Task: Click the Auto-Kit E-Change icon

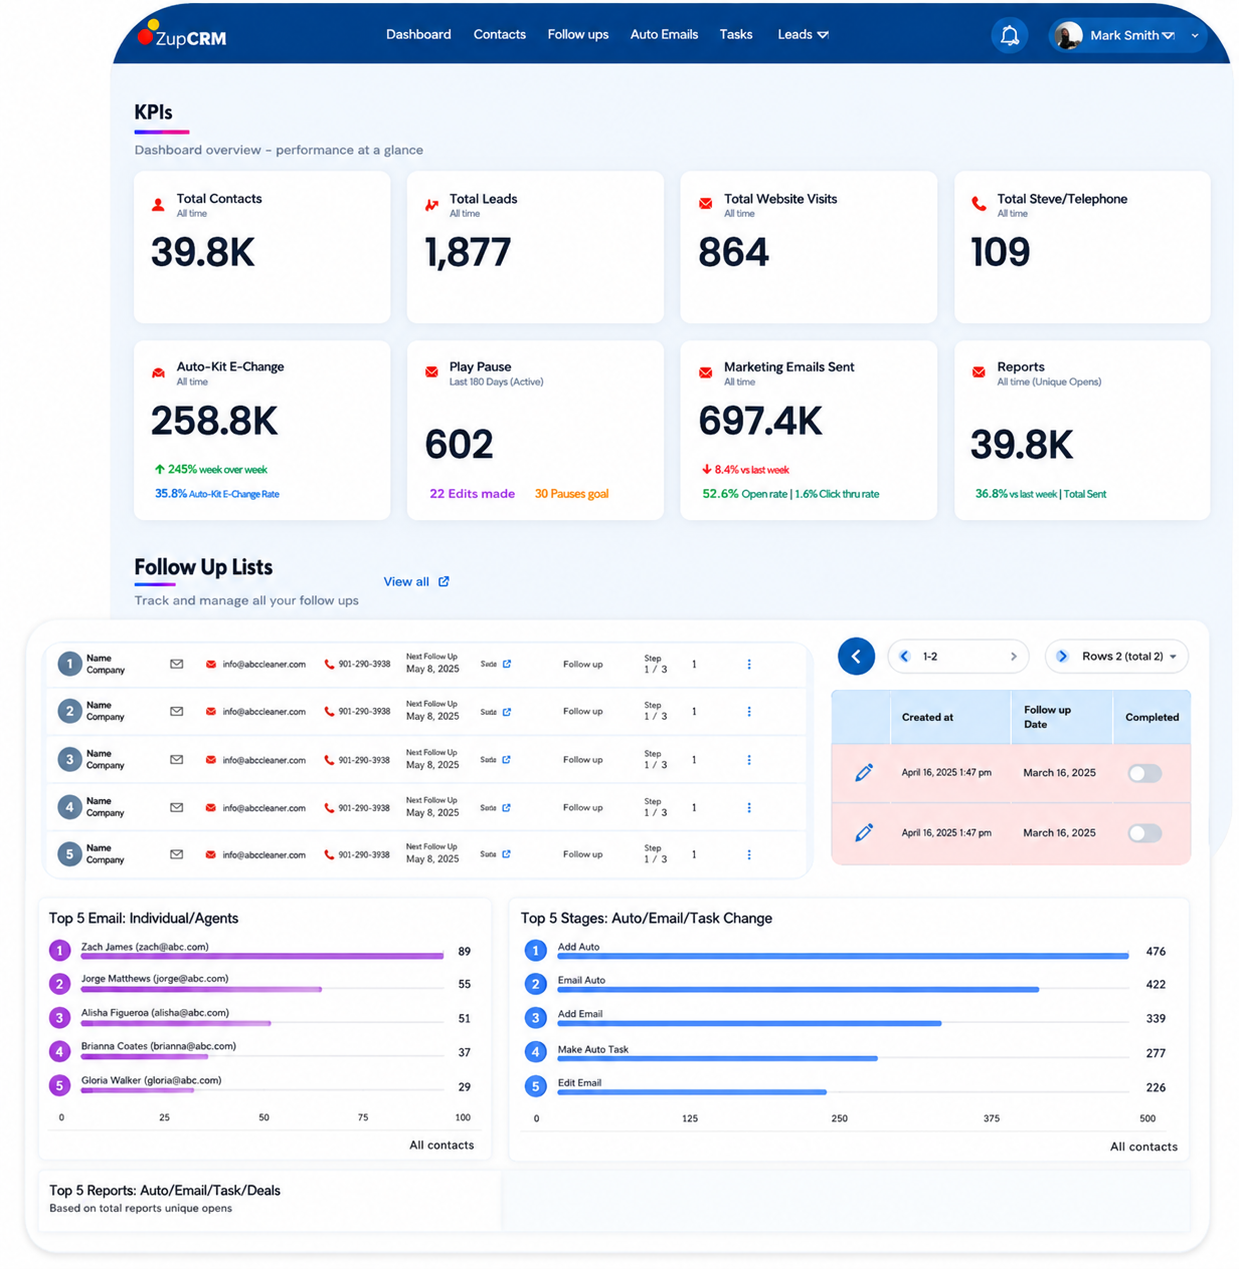Action: [158, 373]
